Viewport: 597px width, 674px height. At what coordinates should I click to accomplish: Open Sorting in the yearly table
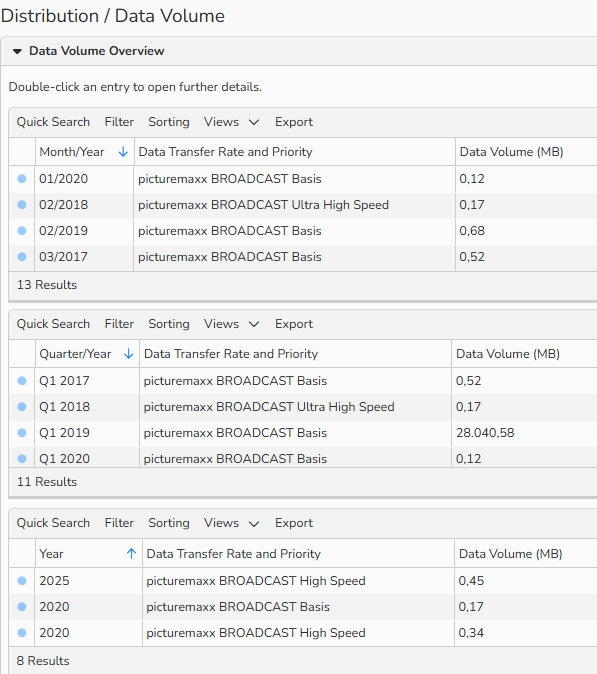coord(169,523)
